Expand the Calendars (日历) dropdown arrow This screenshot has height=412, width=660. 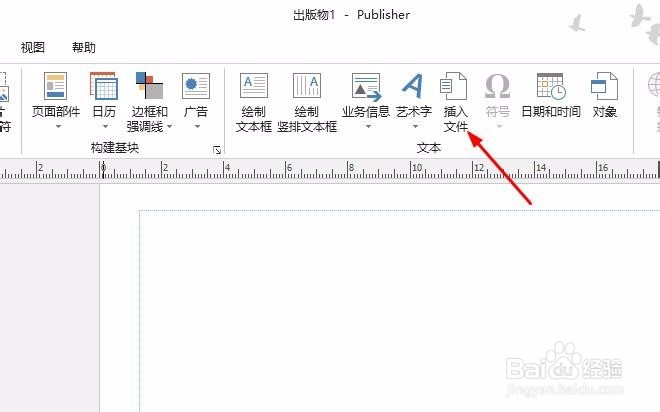point(105,126)
